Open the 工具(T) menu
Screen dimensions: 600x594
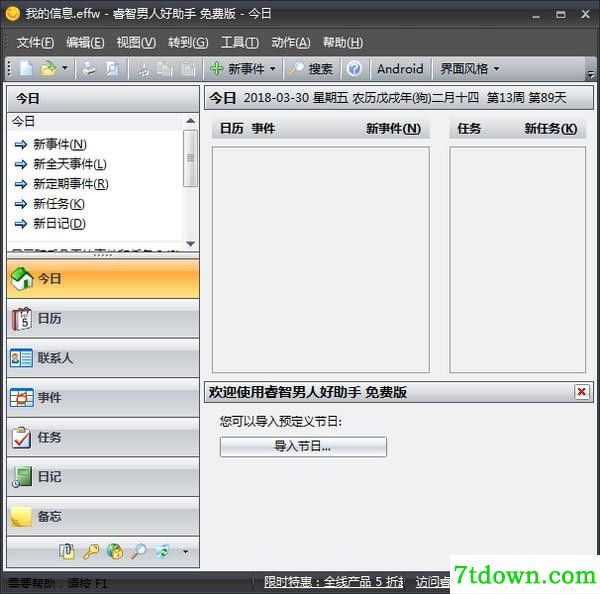tap(240, 42)
